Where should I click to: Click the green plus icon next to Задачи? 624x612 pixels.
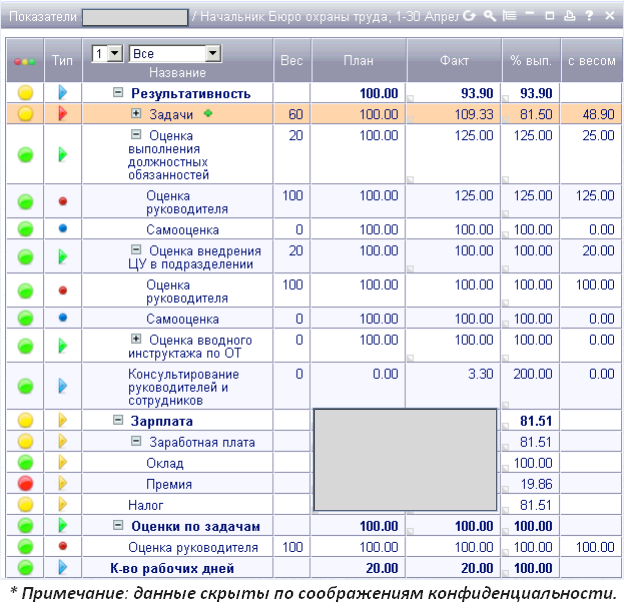(x=208, y=113)
